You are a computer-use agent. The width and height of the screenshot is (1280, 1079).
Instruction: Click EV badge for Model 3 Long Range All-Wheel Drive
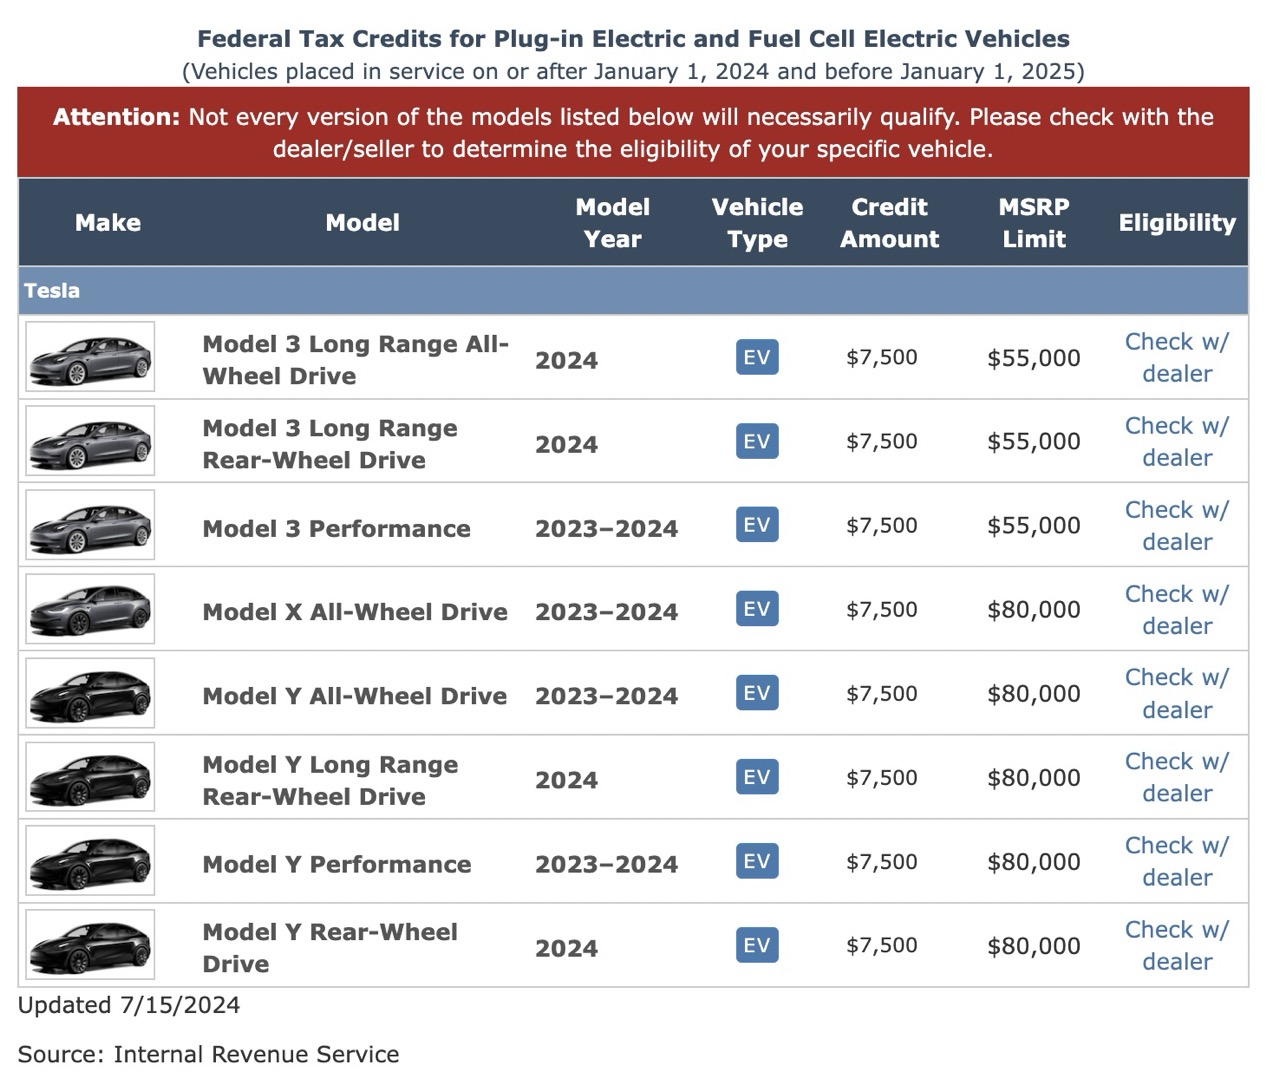point(757,357)
